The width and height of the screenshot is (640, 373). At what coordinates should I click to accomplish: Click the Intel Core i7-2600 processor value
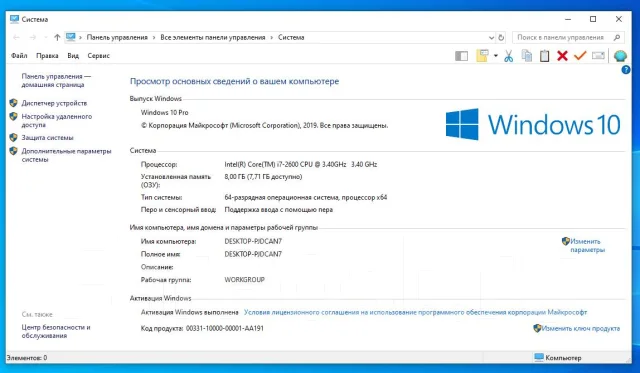pos(300,164)
